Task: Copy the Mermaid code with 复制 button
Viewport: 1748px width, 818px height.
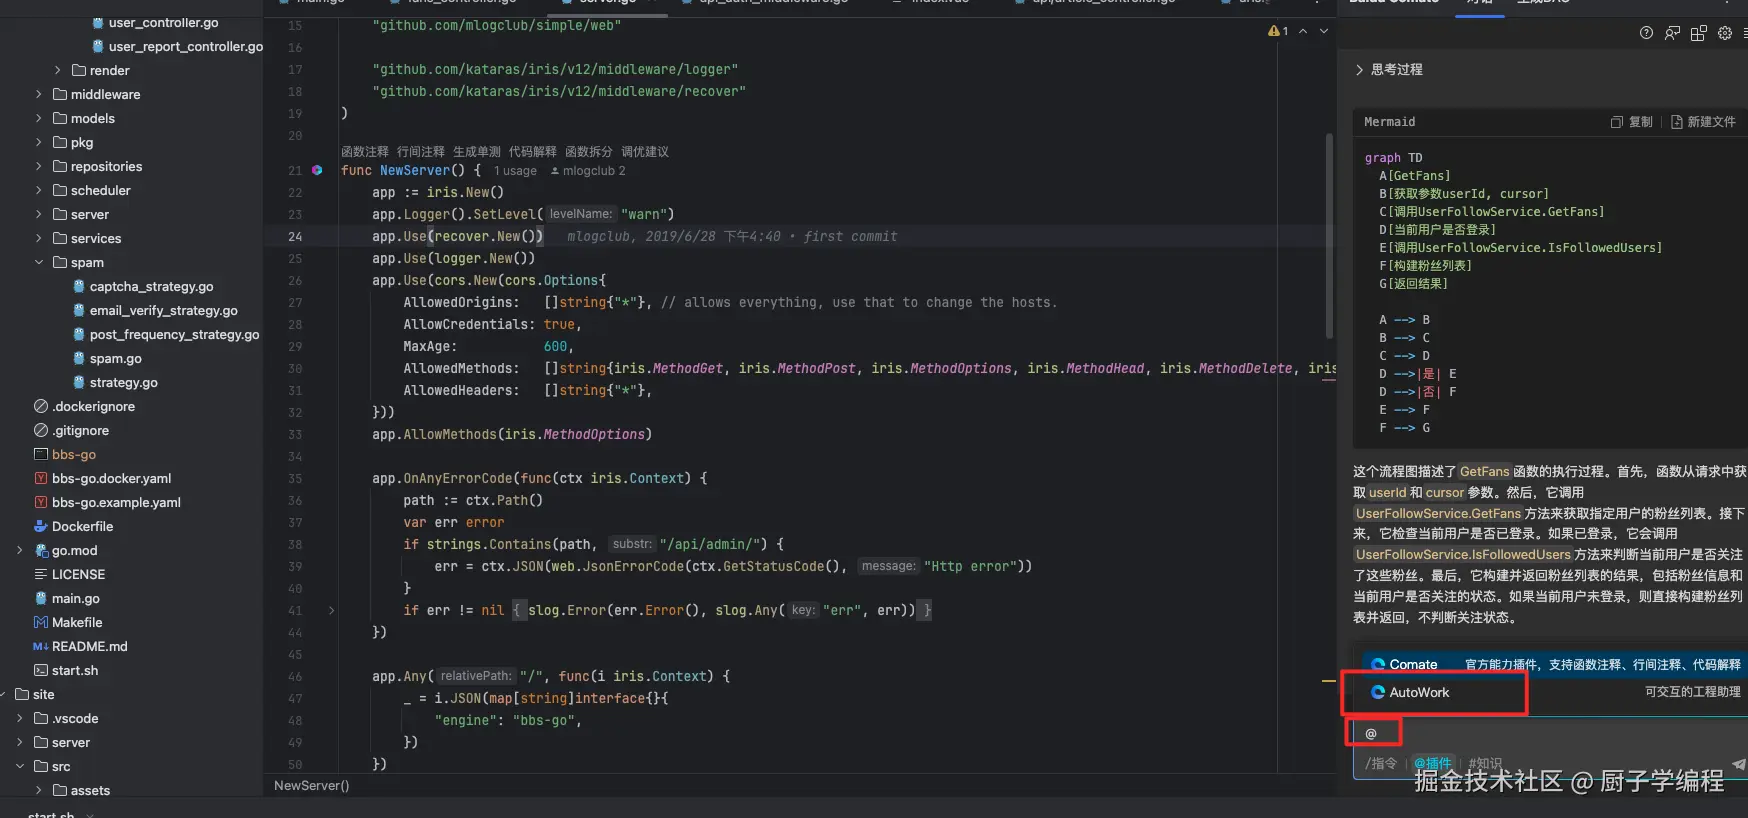Action: point(1632,122)
